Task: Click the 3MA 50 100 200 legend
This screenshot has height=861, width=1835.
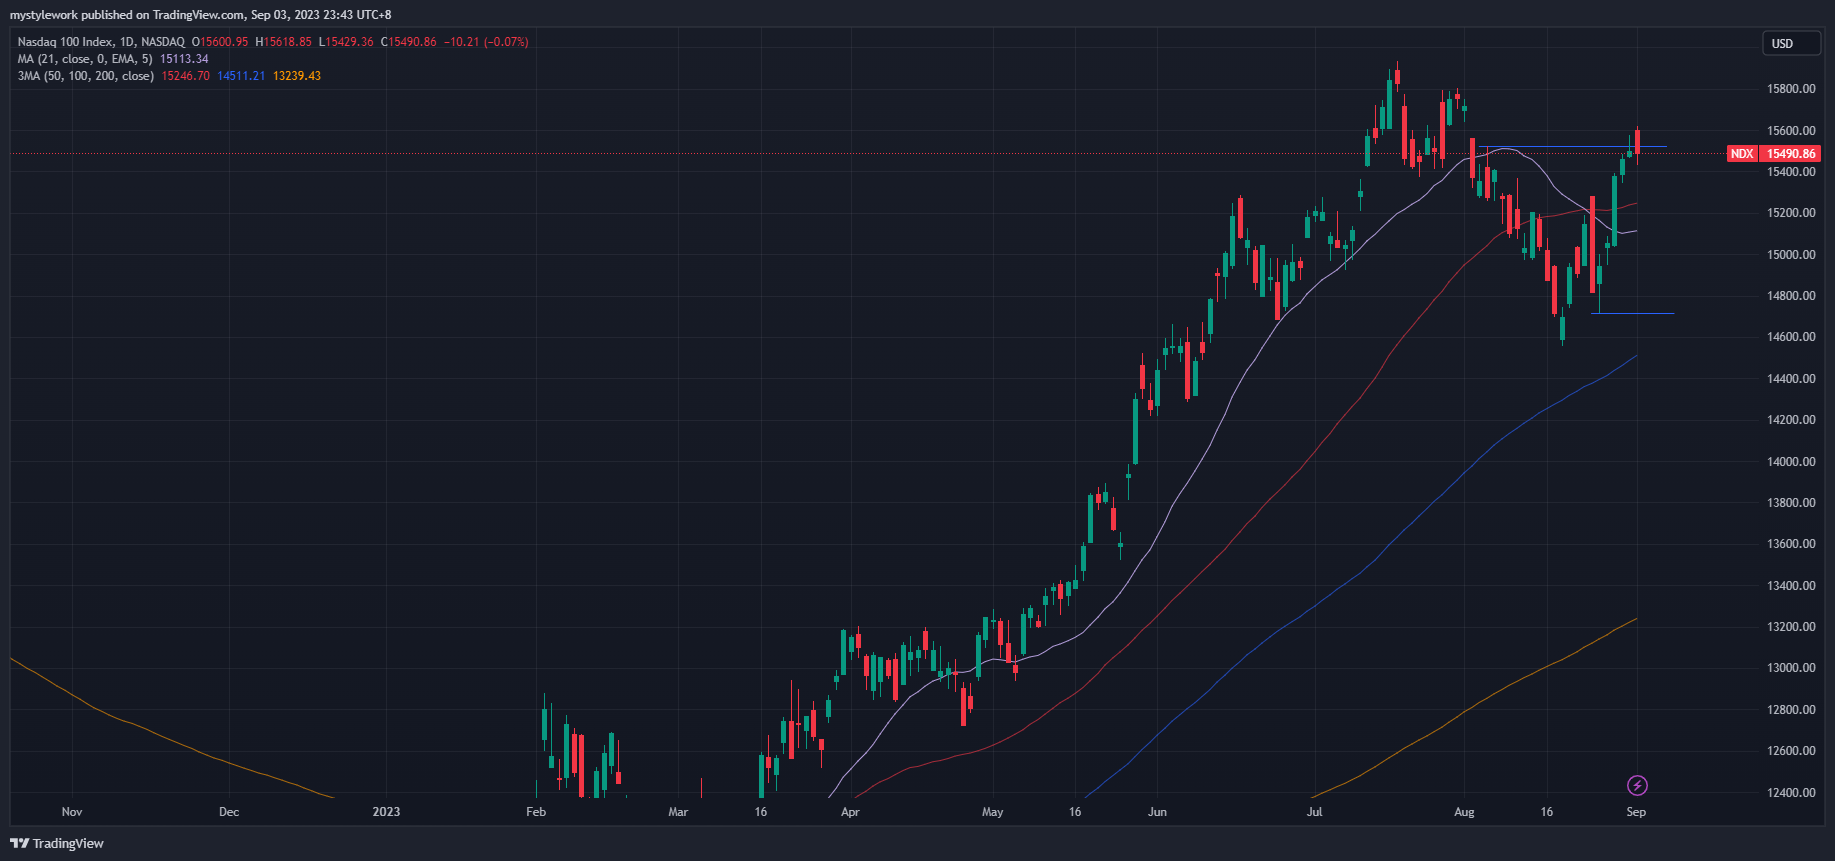Action: pyautogui.click(x=86, y=76)
